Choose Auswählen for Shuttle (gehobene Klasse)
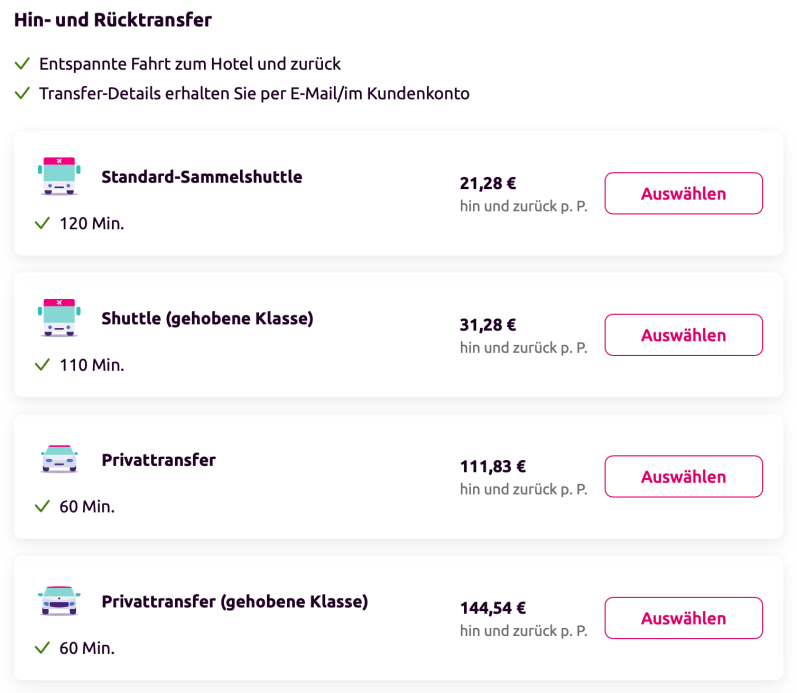 (x=684, y=335)
